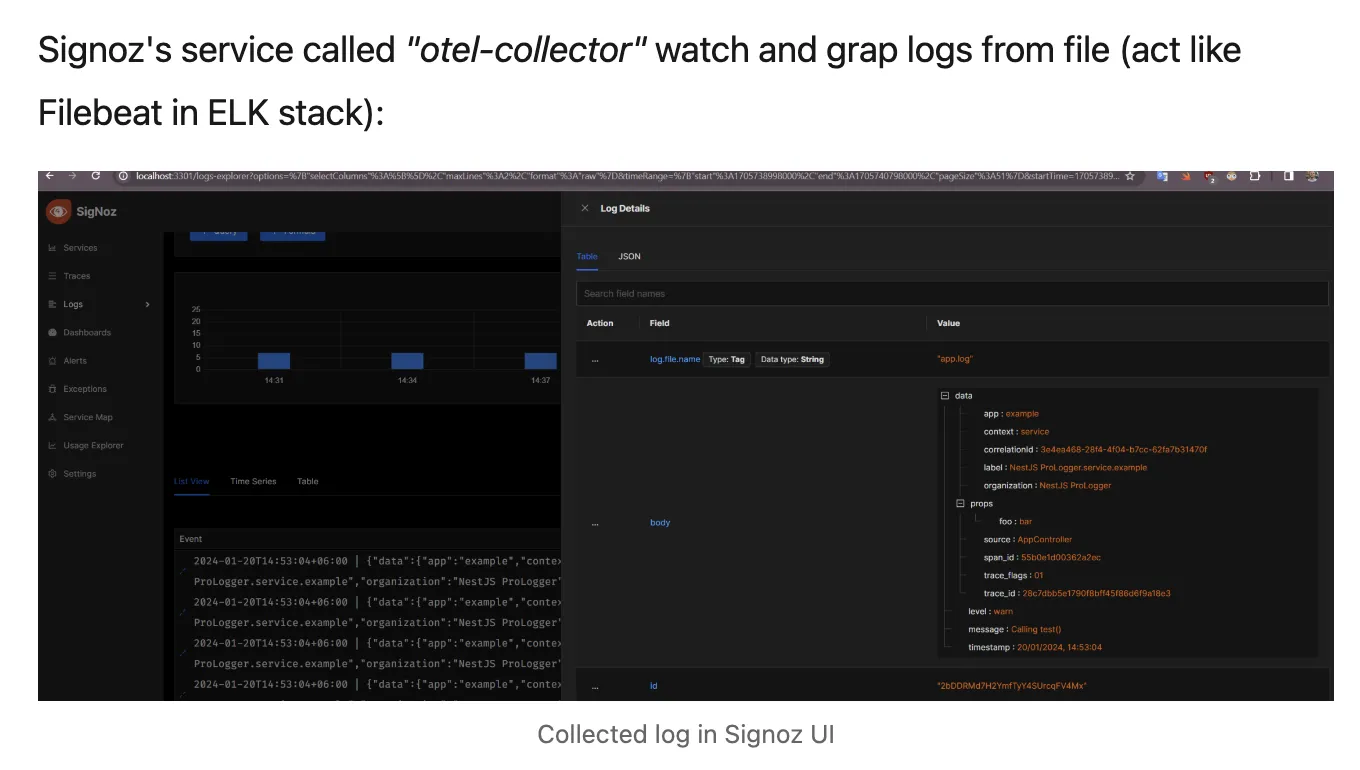1360x770 pixels.
Task: Open the actions menu for log.file.name row
Action: click(x=595, y=359)
